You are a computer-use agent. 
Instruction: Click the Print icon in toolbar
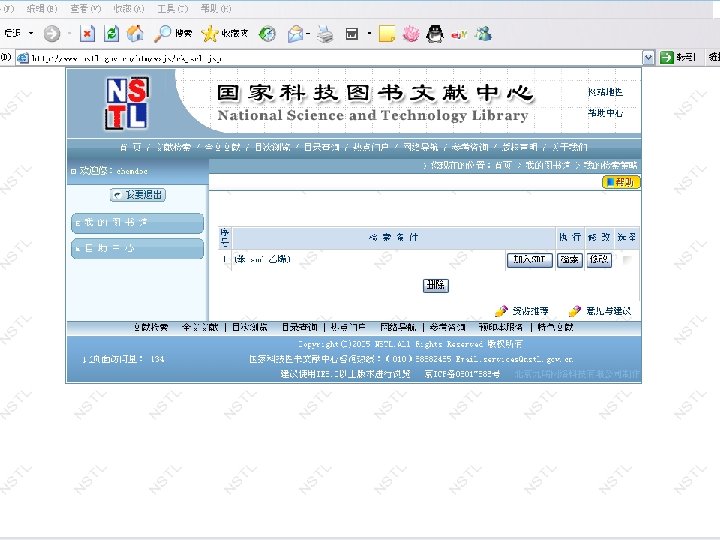(x=326, y=34)
